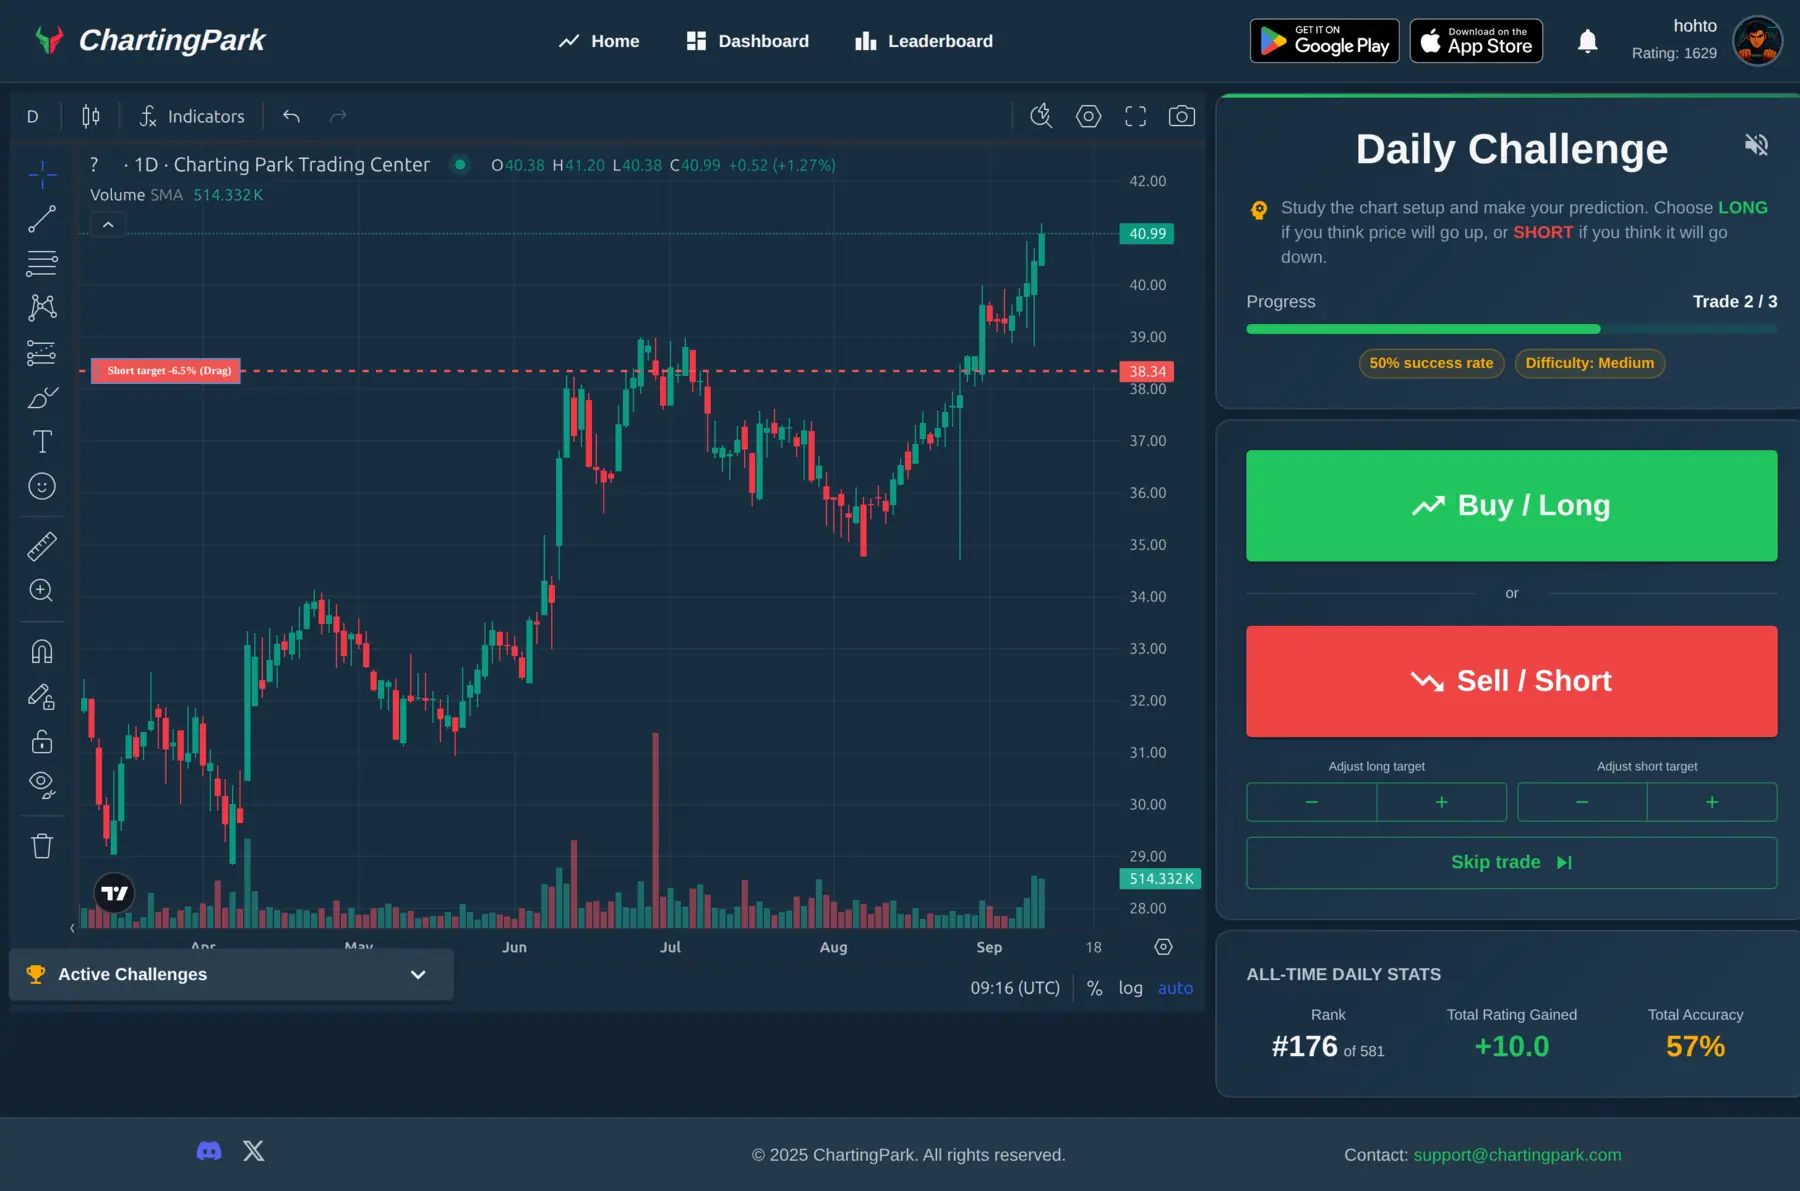The width and height of the screenshot is (1800, 1191).
Task: Open the long position forecasting tool
Action: [42, 353]
